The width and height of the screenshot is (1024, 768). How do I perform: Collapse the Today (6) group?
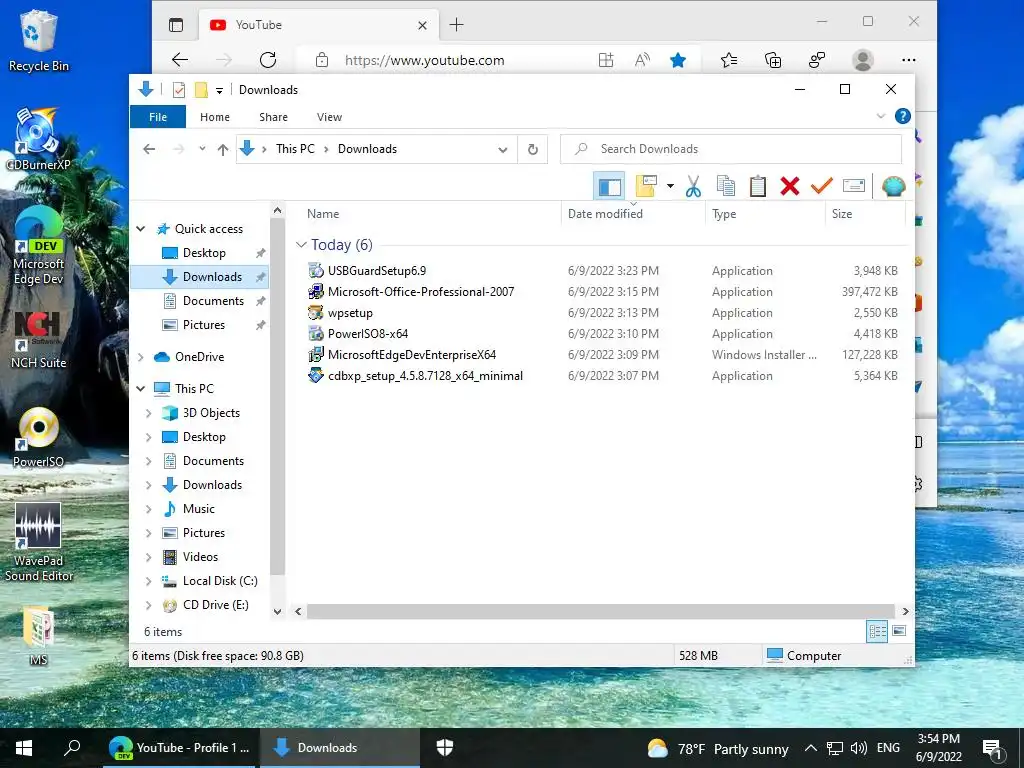[301, 245]
